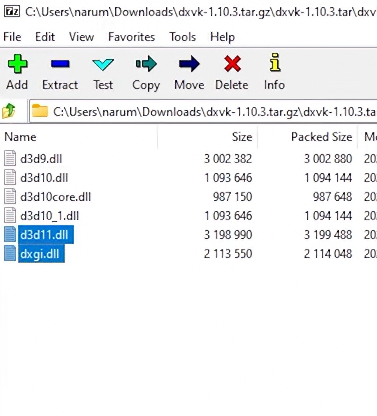Select the d3d9.dll file name
This screenshot has width=377, height=416.
tap(41, 159)
